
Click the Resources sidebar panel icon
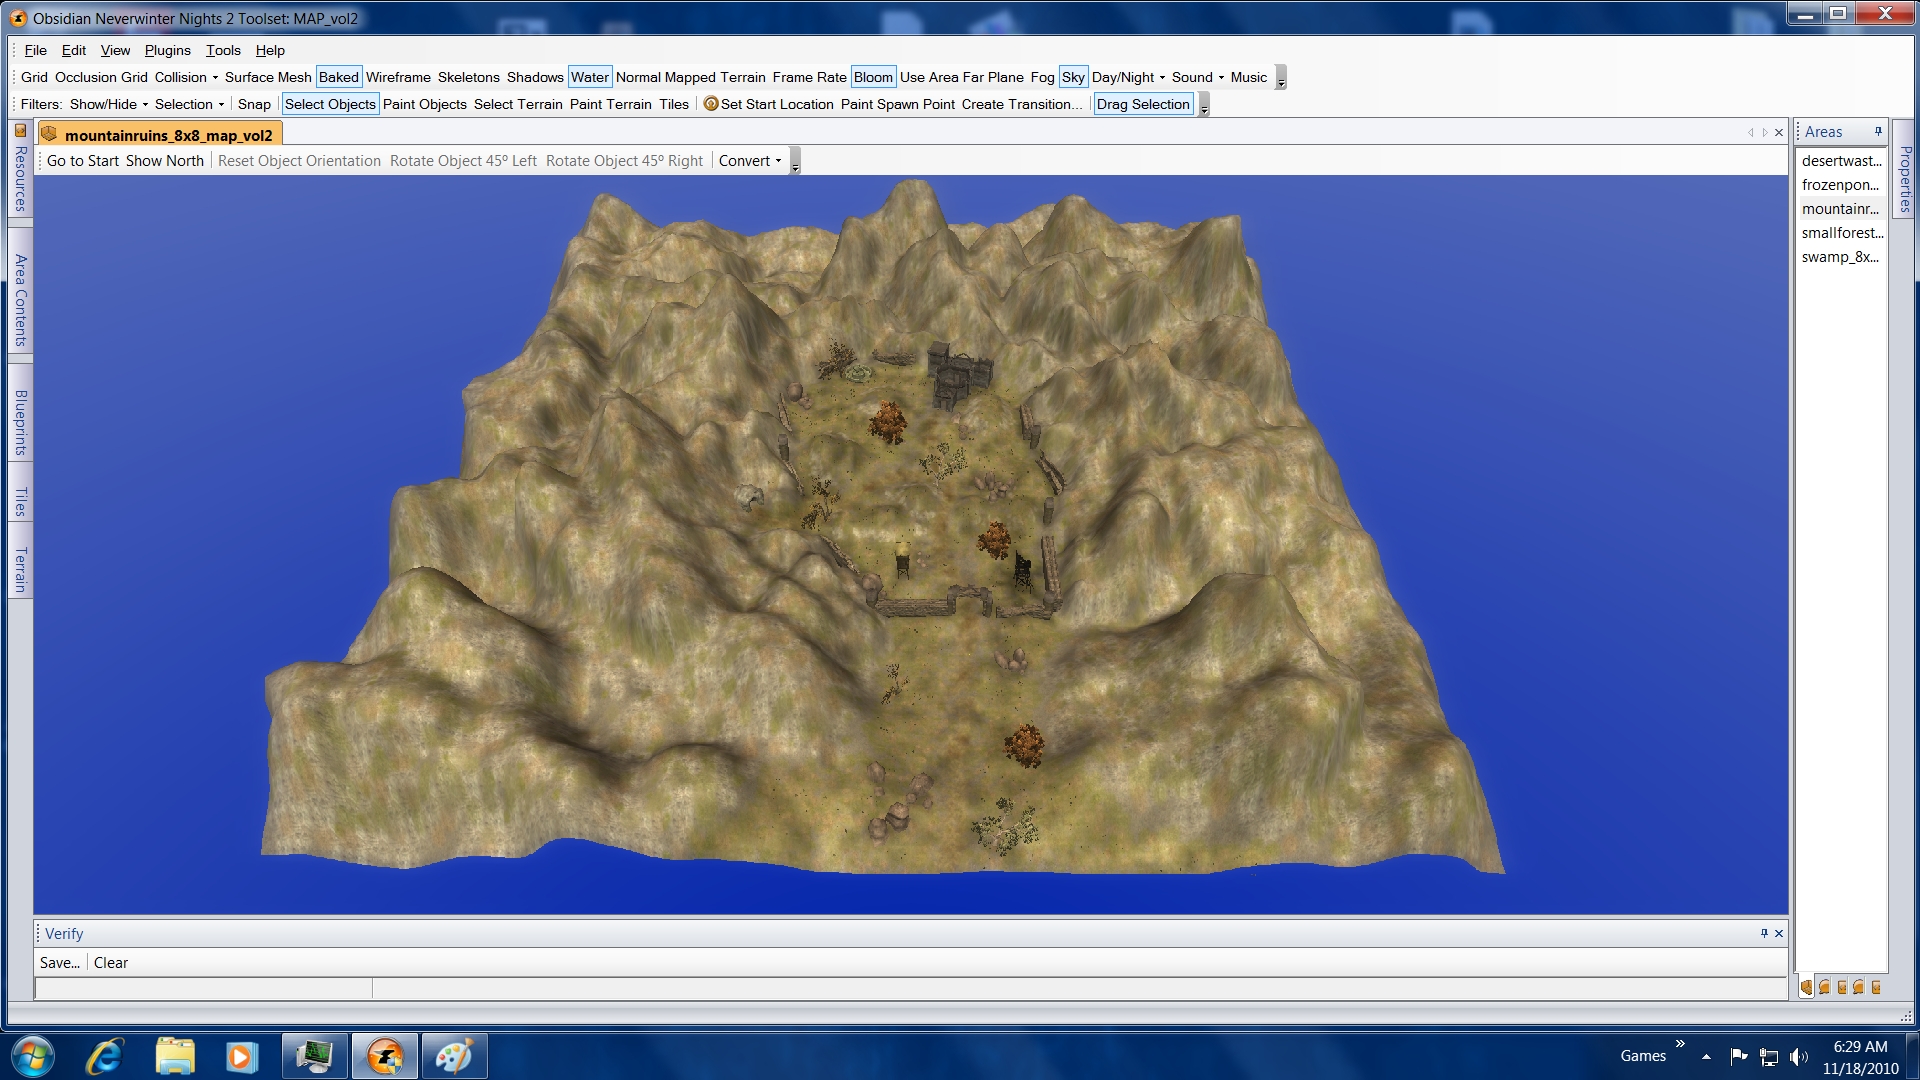click(x=20, y=131)
